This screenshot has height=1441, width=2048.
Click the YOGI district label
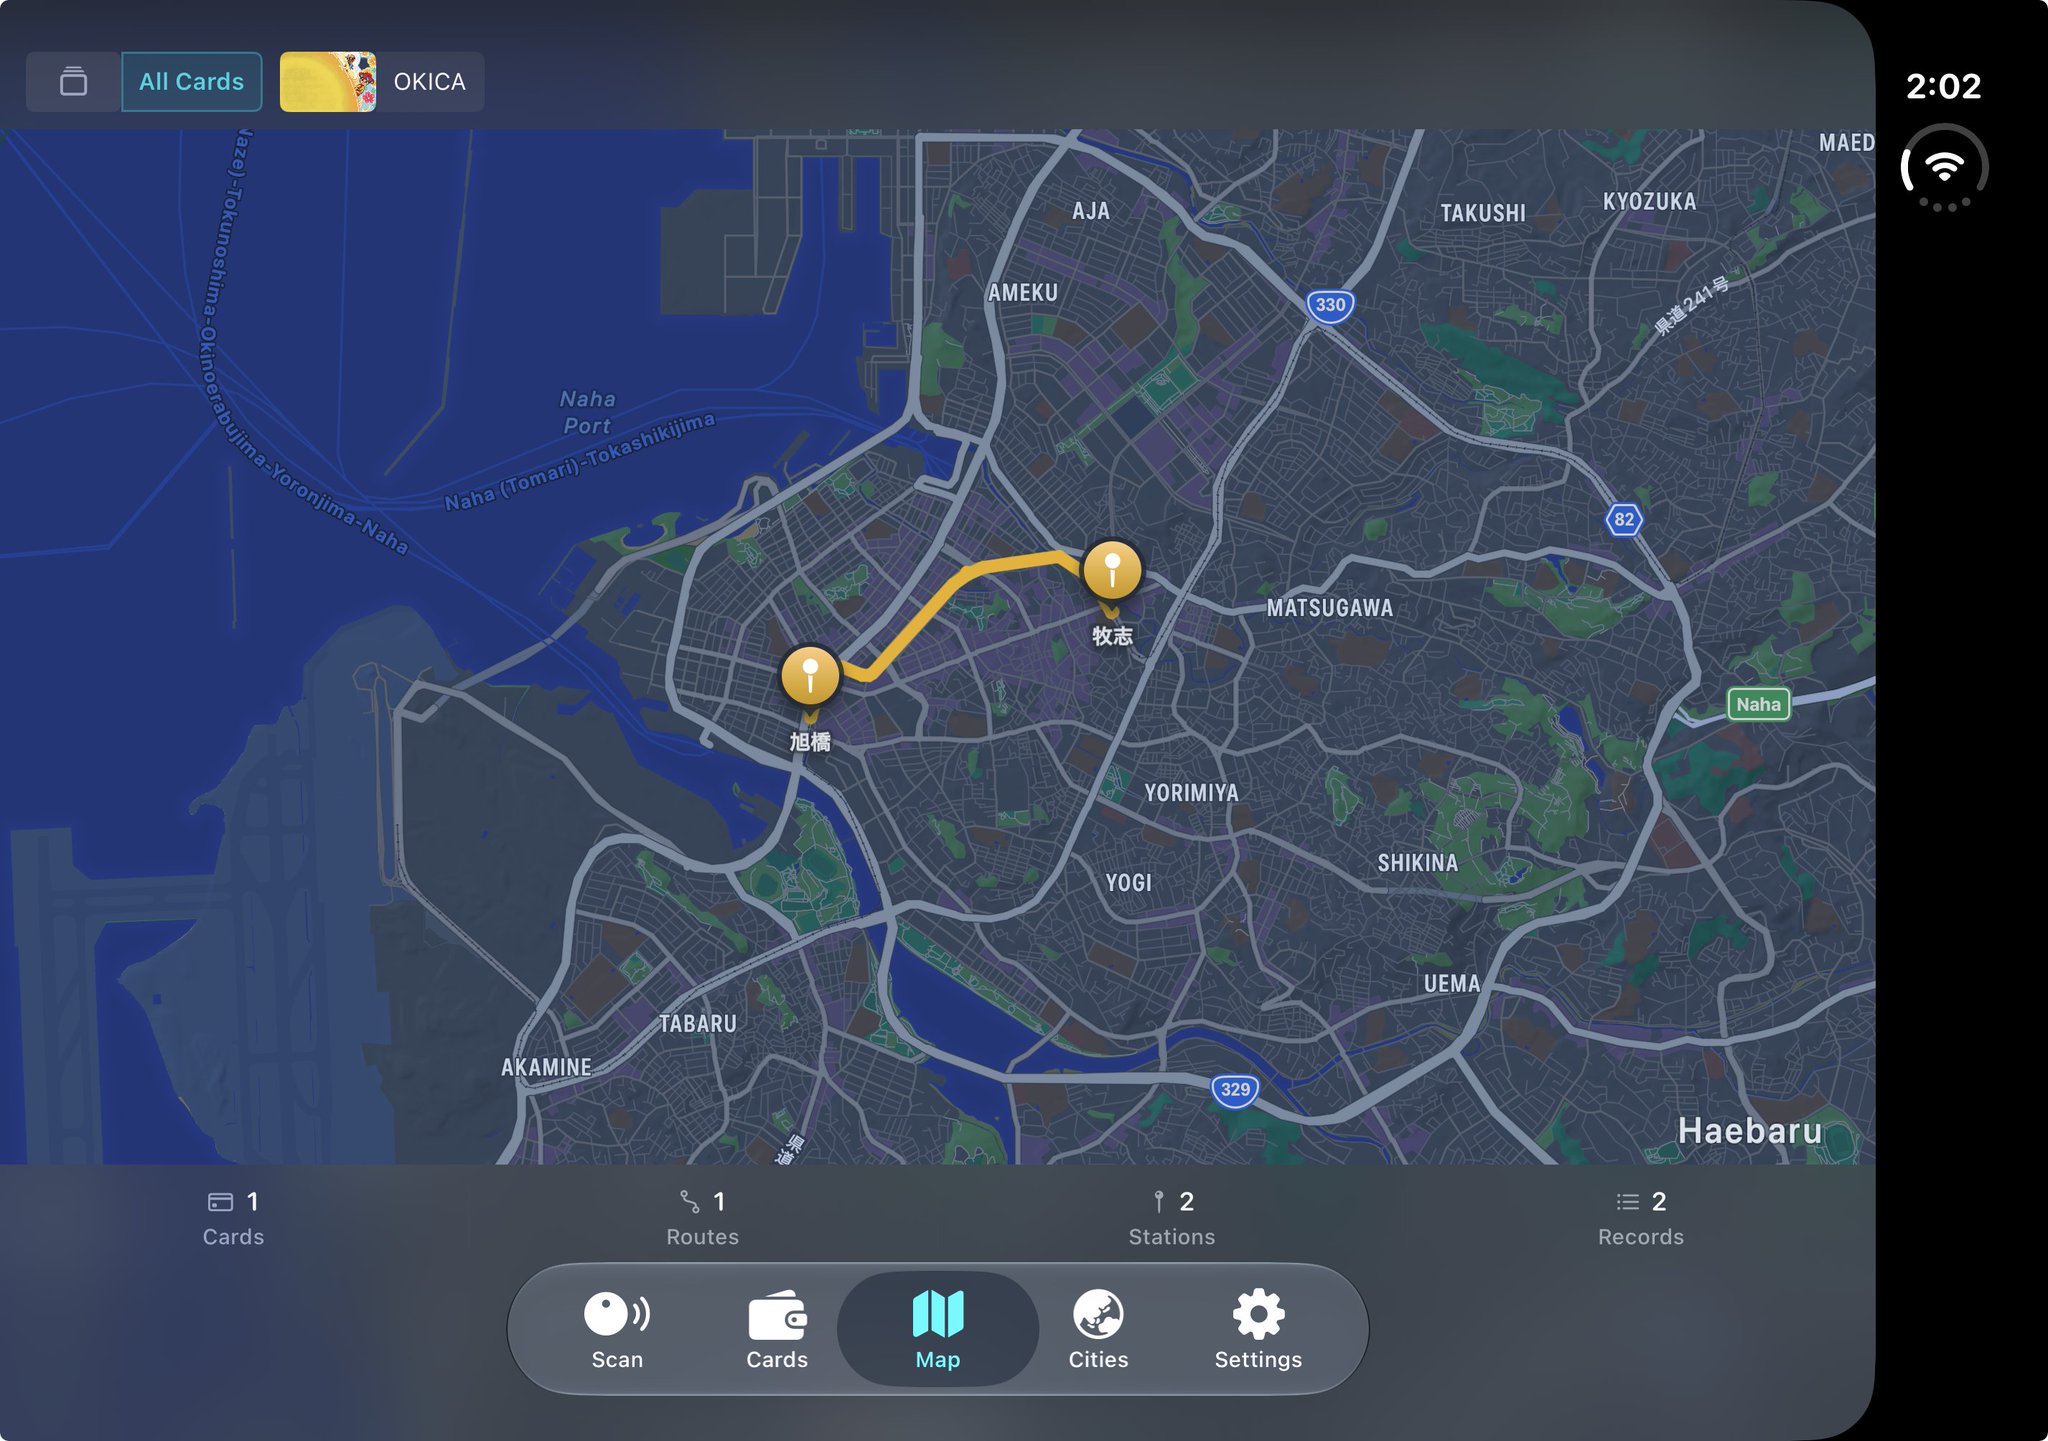click(1128, 883)
